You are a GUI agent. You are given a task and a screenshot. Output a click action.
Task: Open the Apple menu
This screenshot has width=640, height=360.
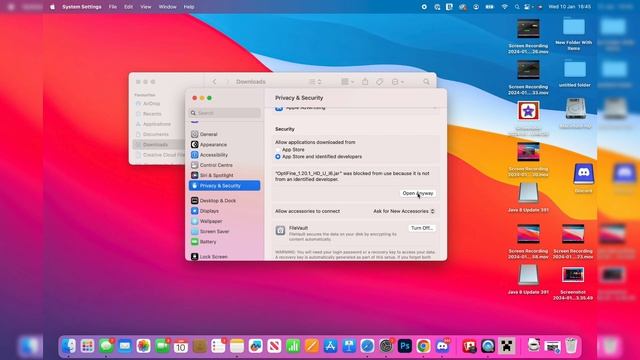[53, 7]
